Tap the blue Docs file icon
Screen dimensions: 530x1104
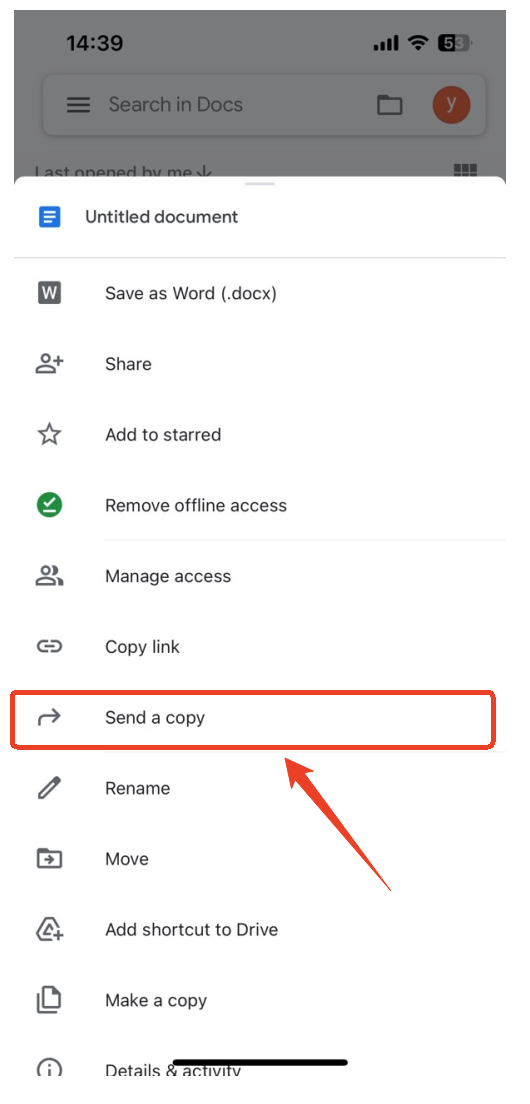tap(49, 217)
